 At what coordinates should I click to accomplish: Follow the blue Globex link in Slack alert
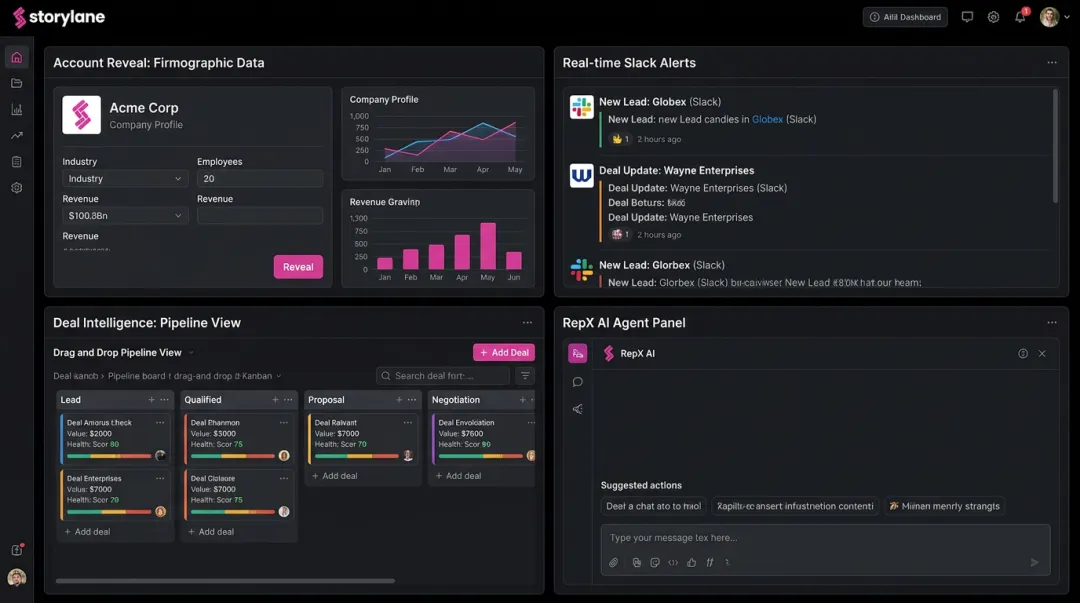tap(767, 119)
